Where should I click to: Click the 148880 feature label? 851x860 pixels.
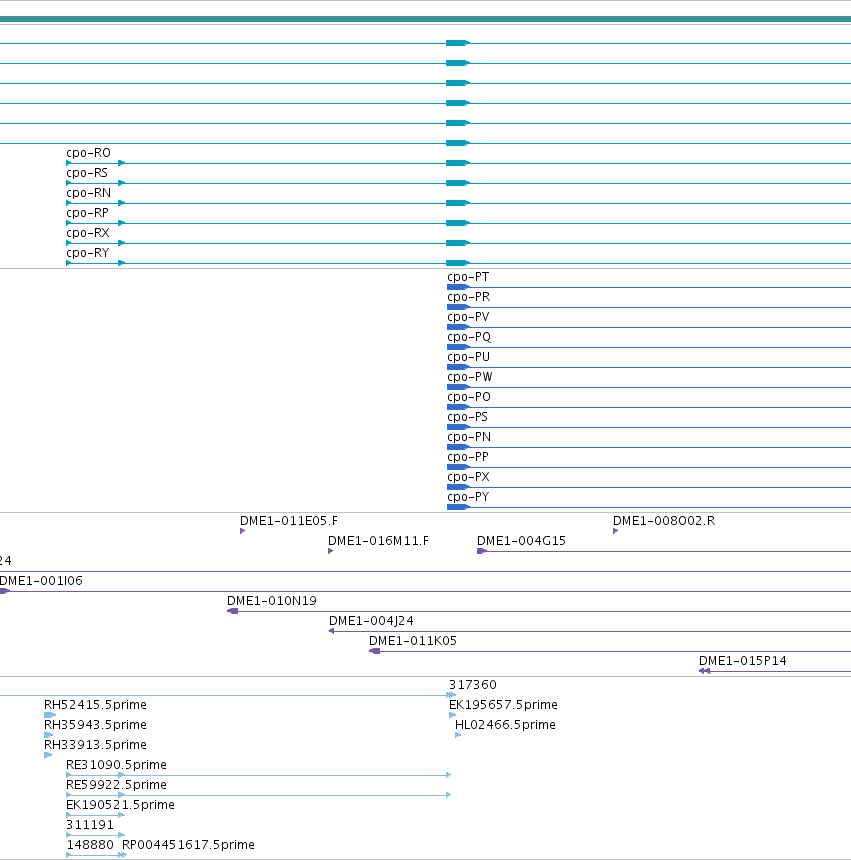pos(90,845)
